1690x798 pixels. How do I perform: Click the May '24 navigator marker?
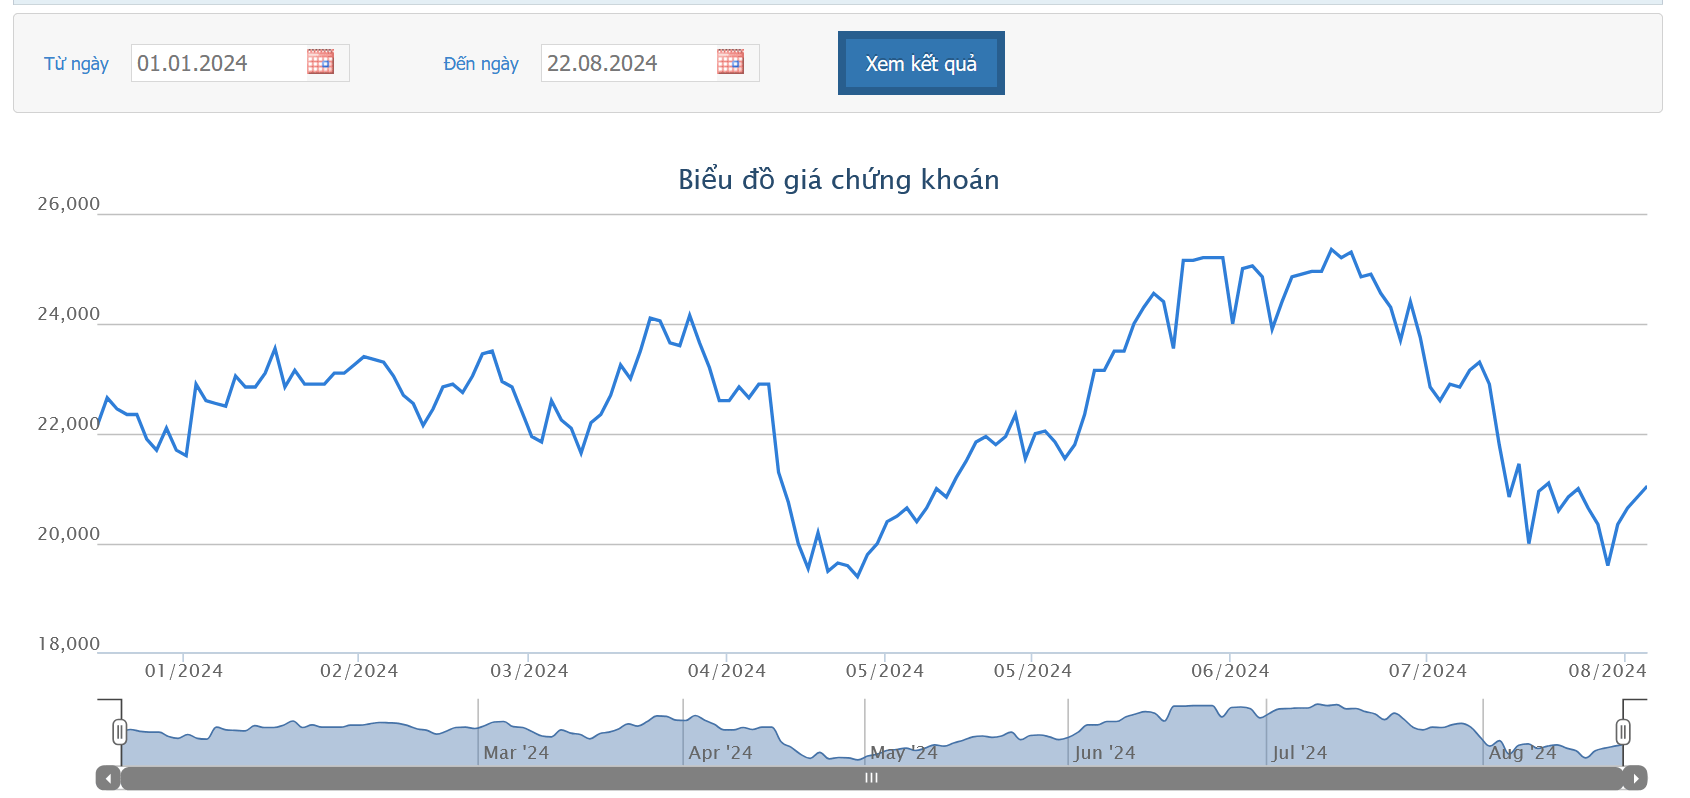904,753
